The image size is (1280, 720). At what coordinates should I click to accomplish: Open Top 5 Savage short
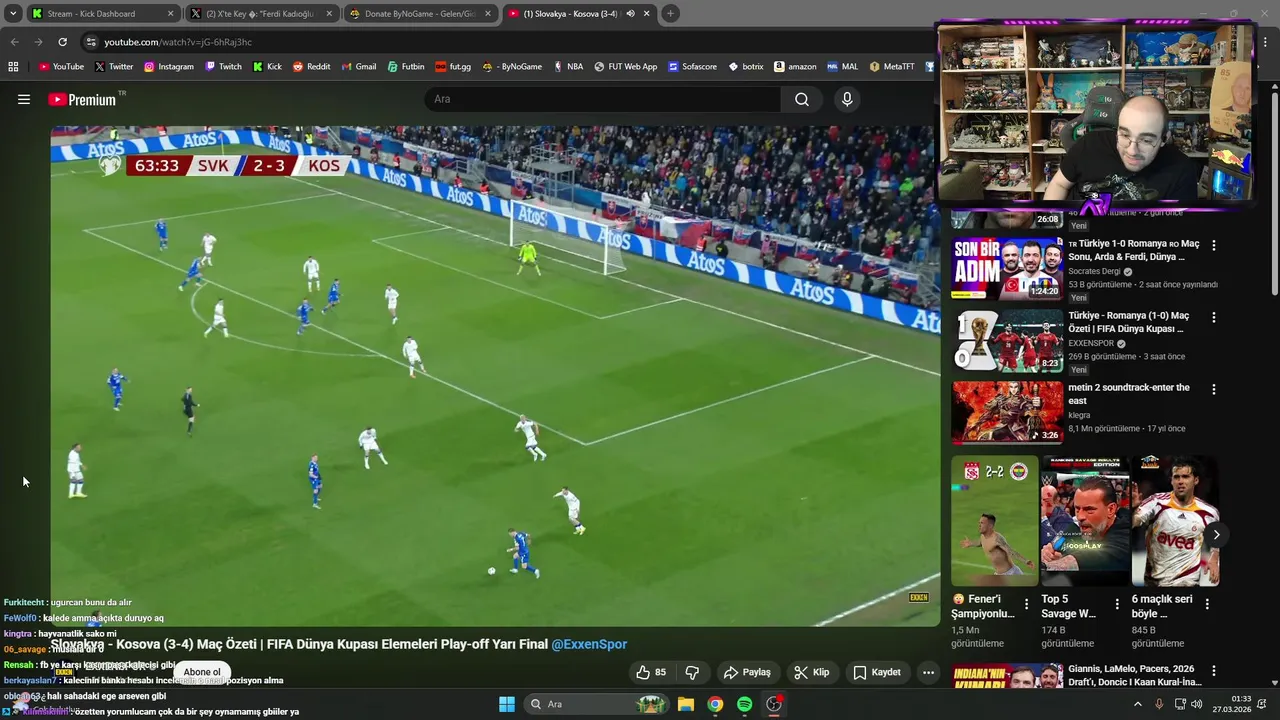pyautogui.click(x=1085, y=521)
